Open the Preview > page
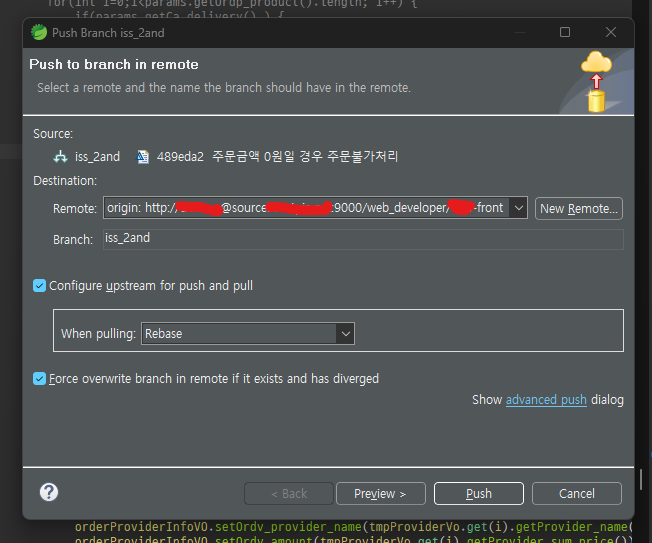Viewport: 652px width, 543px height. [380, 494]
